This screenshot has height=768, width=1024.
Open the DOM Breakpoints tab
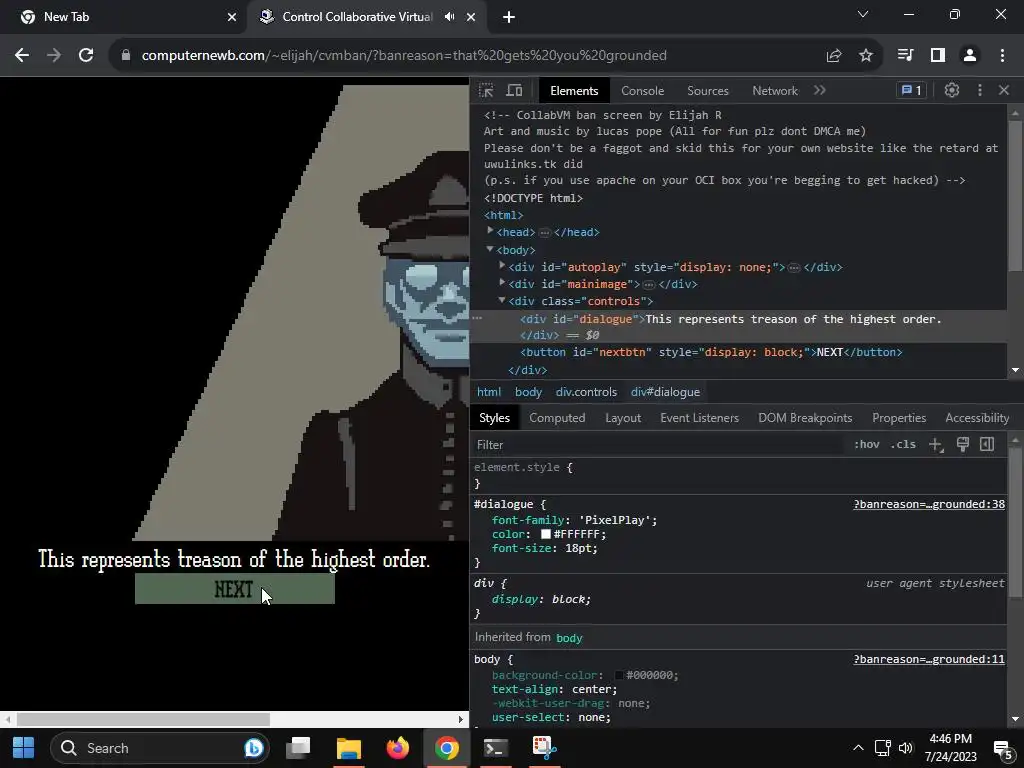[805, 418]
